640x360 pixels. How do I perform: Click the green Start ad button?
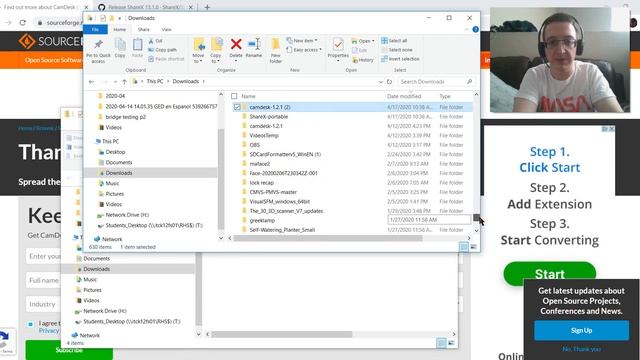coord(549,273)
